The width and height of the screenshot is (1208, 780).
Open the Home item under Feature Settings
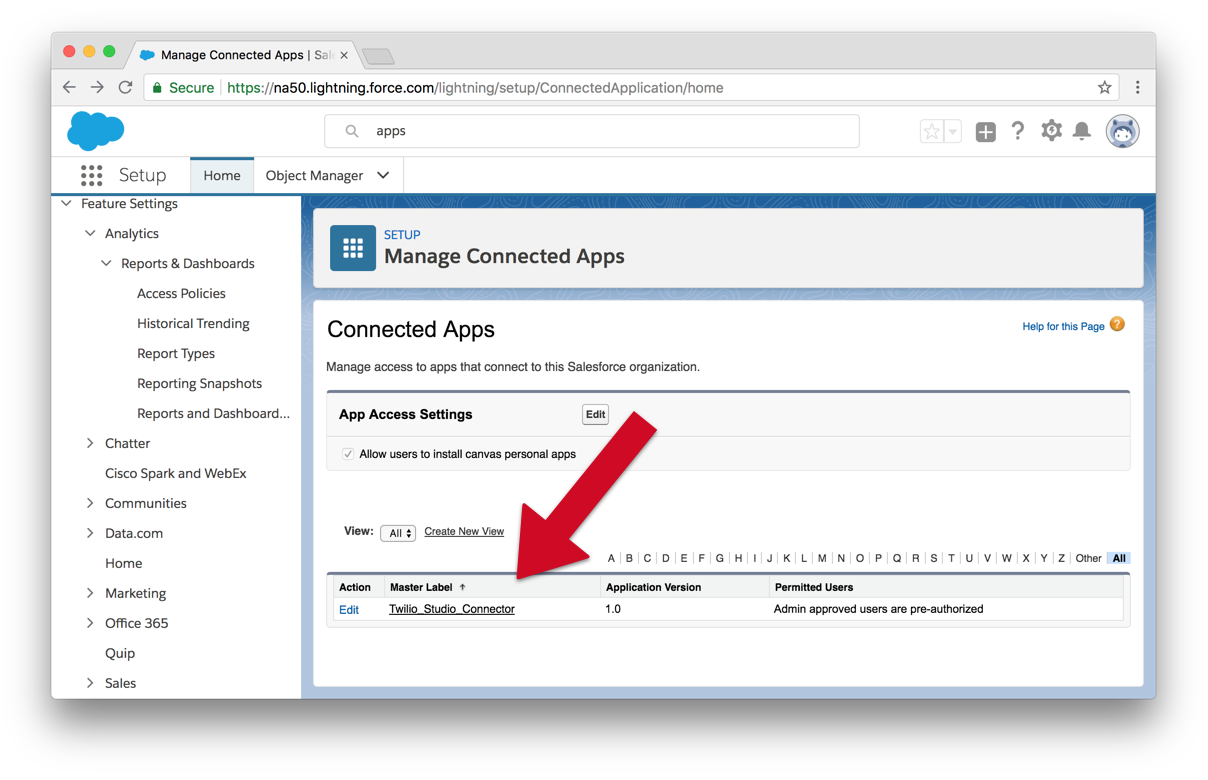(123, 563)
